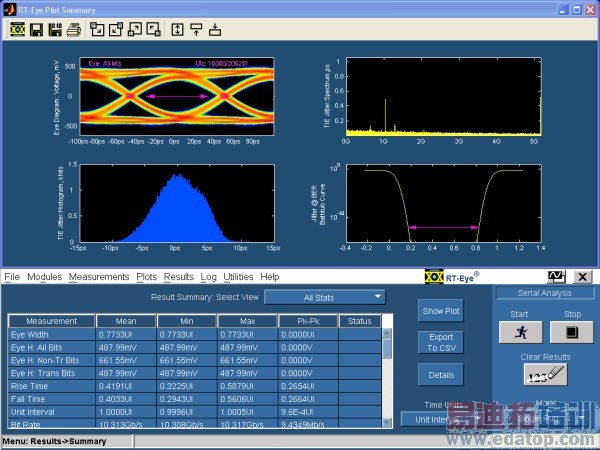
Task: Expand the All Stats view dropdown
Action: pos(325,296)
